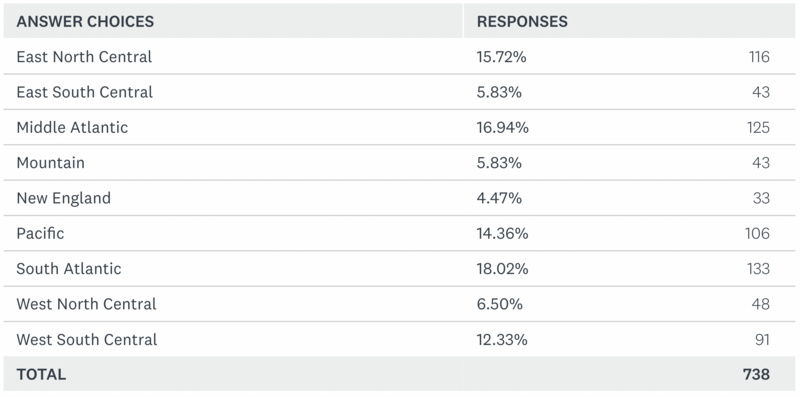
Task: Click the RESPONSES column header
Action: (x=522, y=21)
